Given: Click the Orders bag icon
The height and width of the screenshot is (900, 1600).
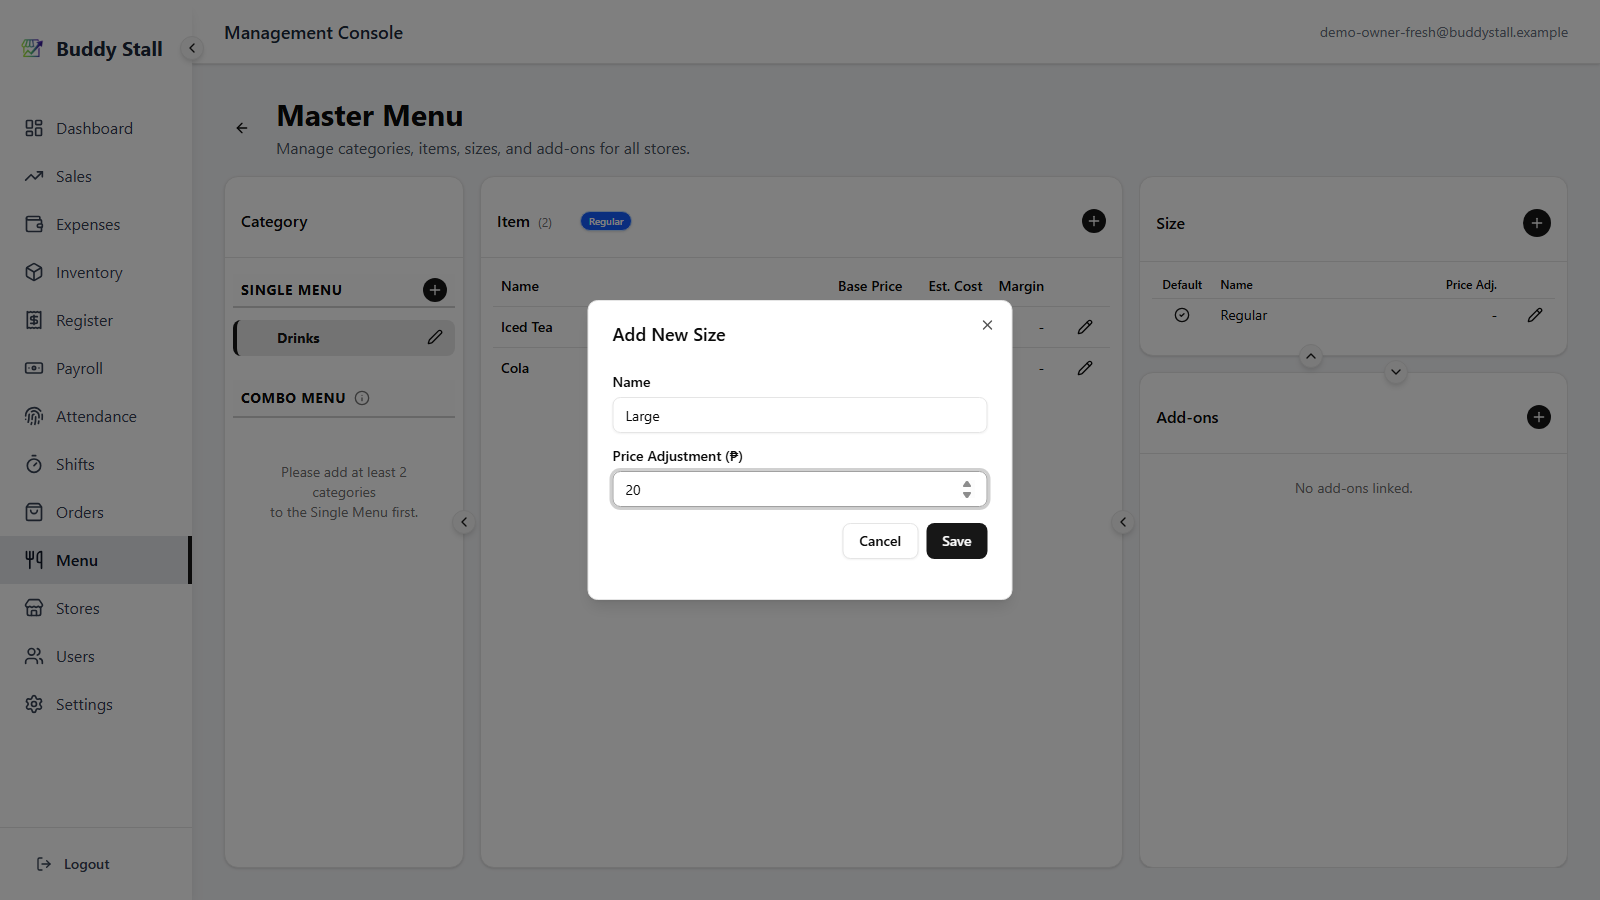Looking at the screenshot, I should pos(34,512).
